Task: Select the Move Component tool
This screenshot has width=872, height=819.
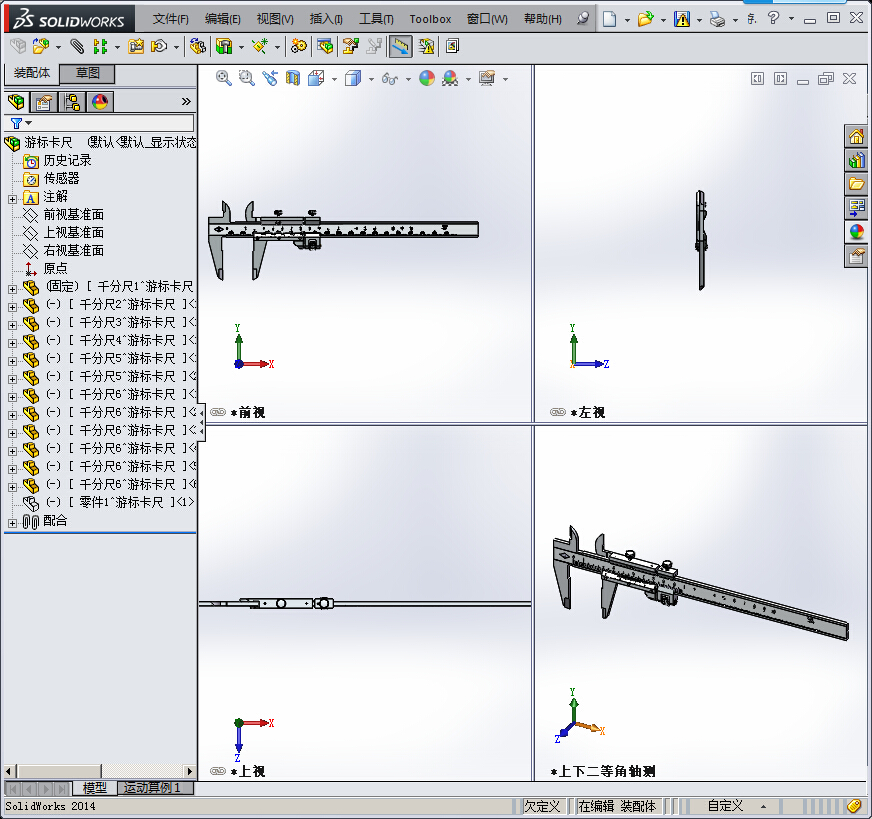Action: tap(159, 46)
